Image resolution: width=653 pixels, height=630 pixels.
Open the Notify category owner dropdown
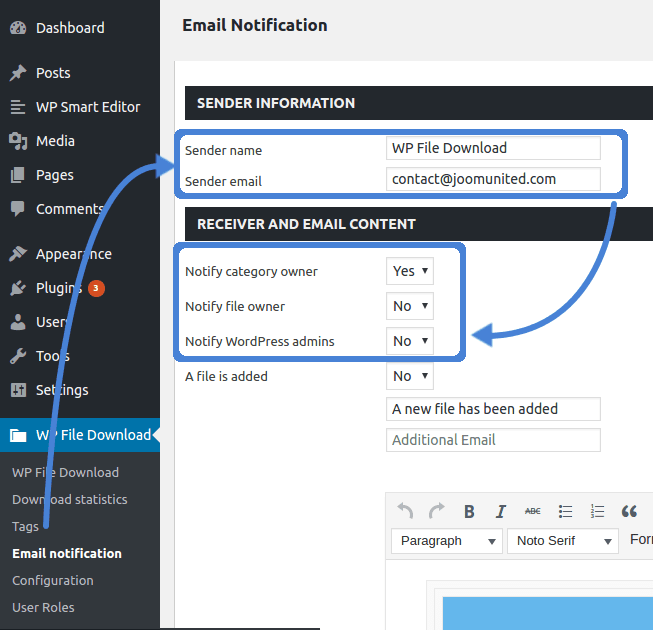click(410, 271)
